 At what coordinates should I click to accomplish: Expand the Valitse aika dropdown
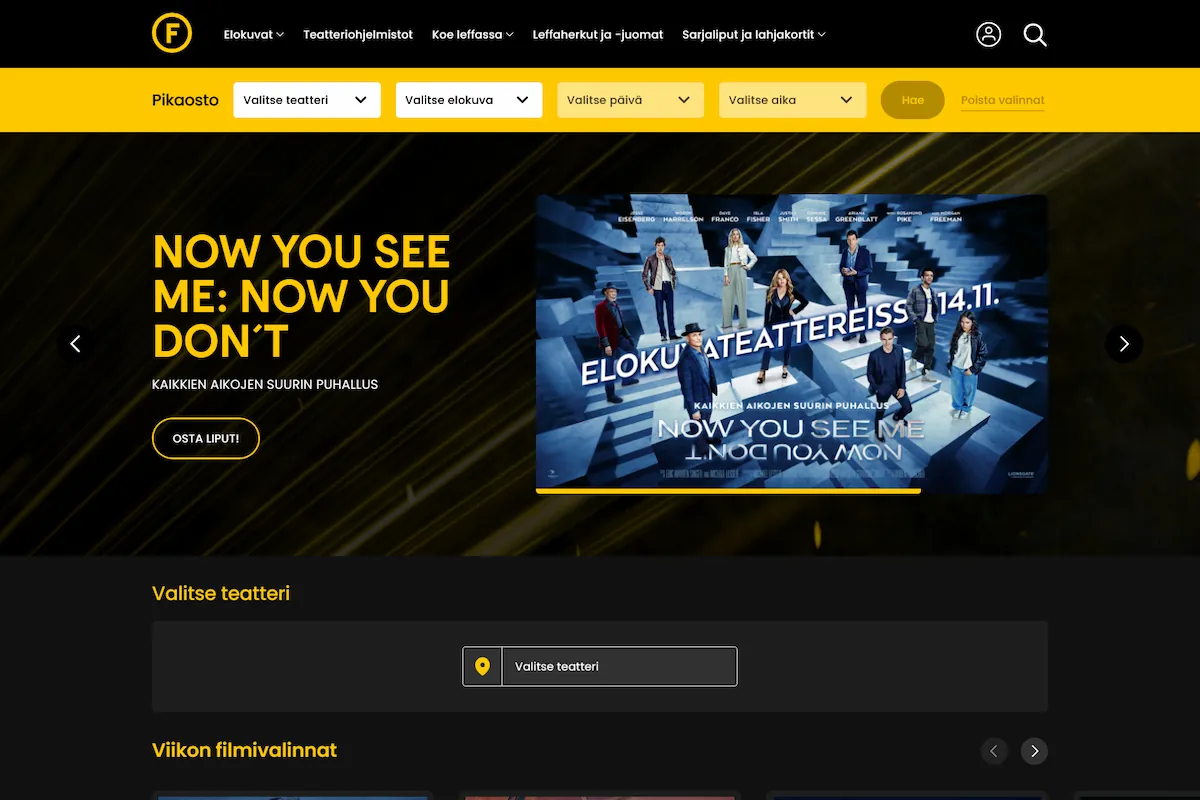coord(792,100)
